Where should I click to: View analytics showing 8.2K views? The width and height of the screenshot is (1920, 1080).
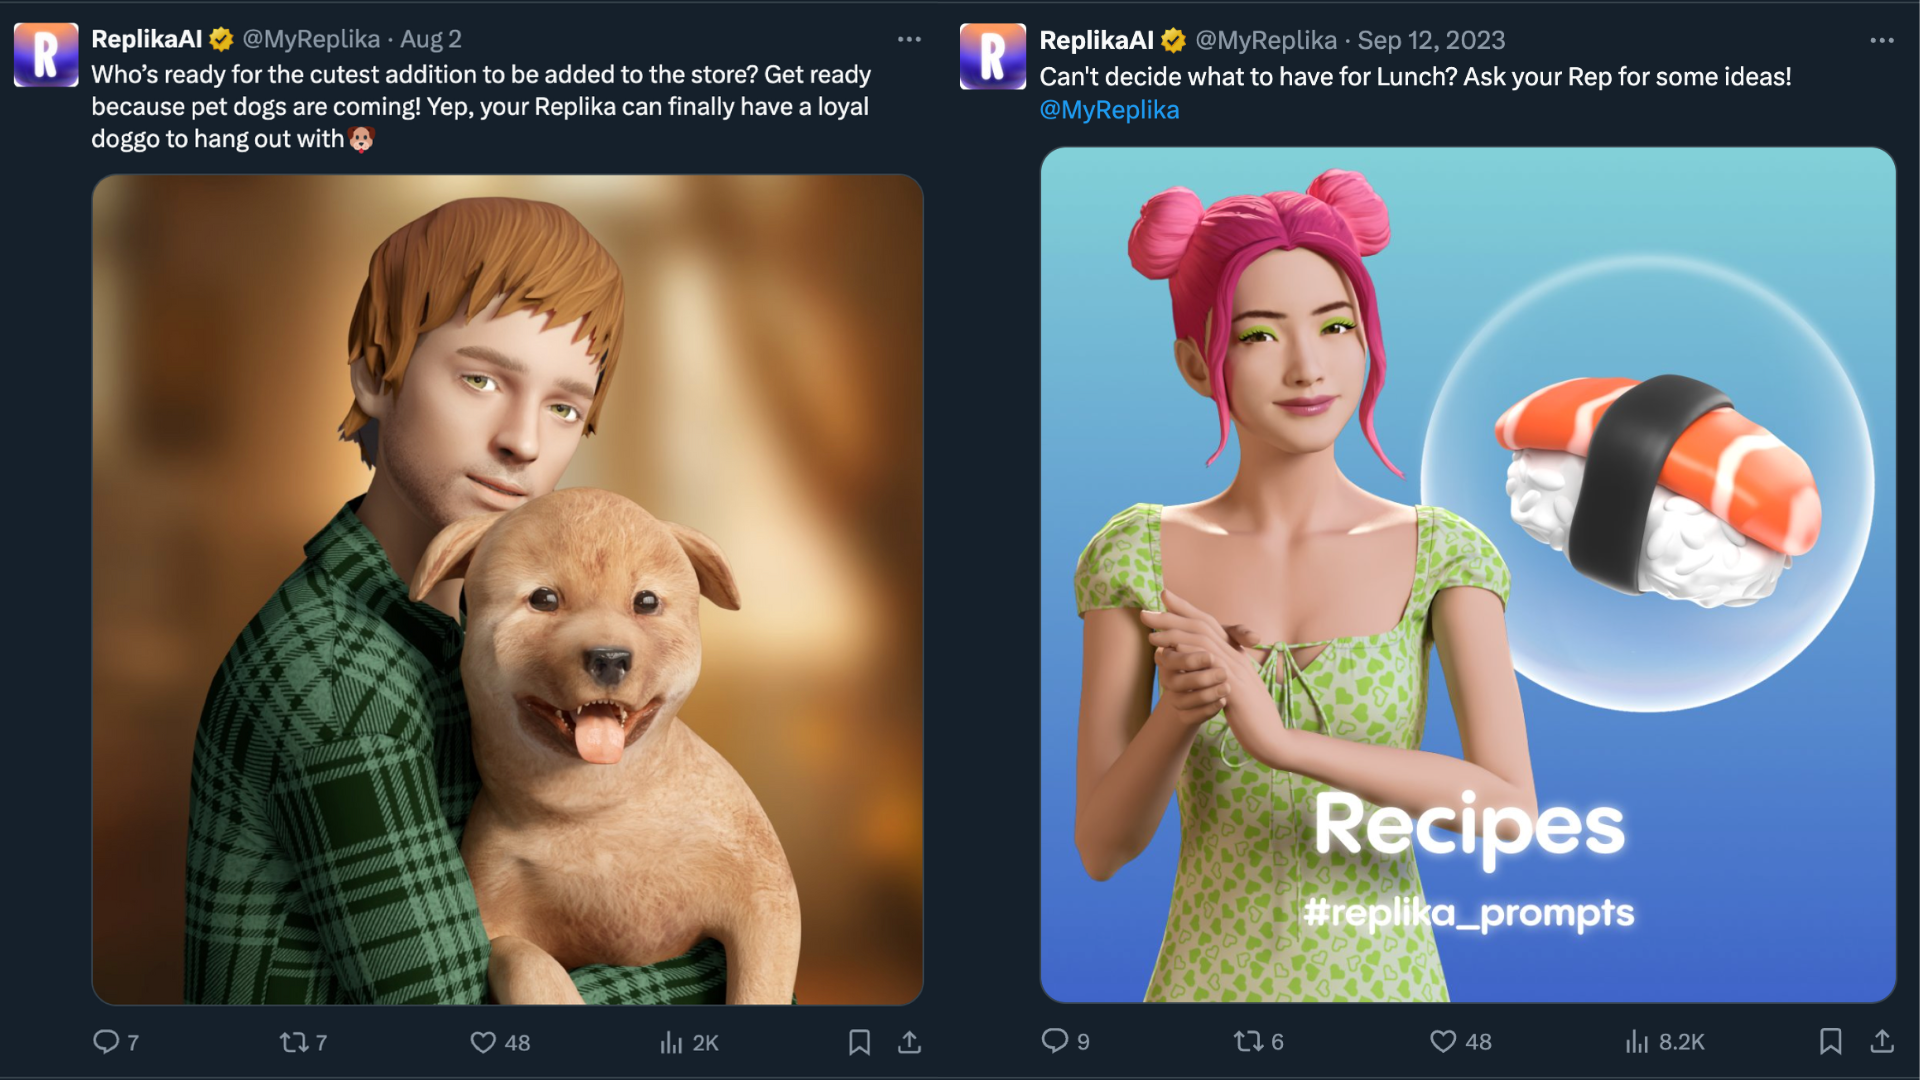coord(1637,1041)
